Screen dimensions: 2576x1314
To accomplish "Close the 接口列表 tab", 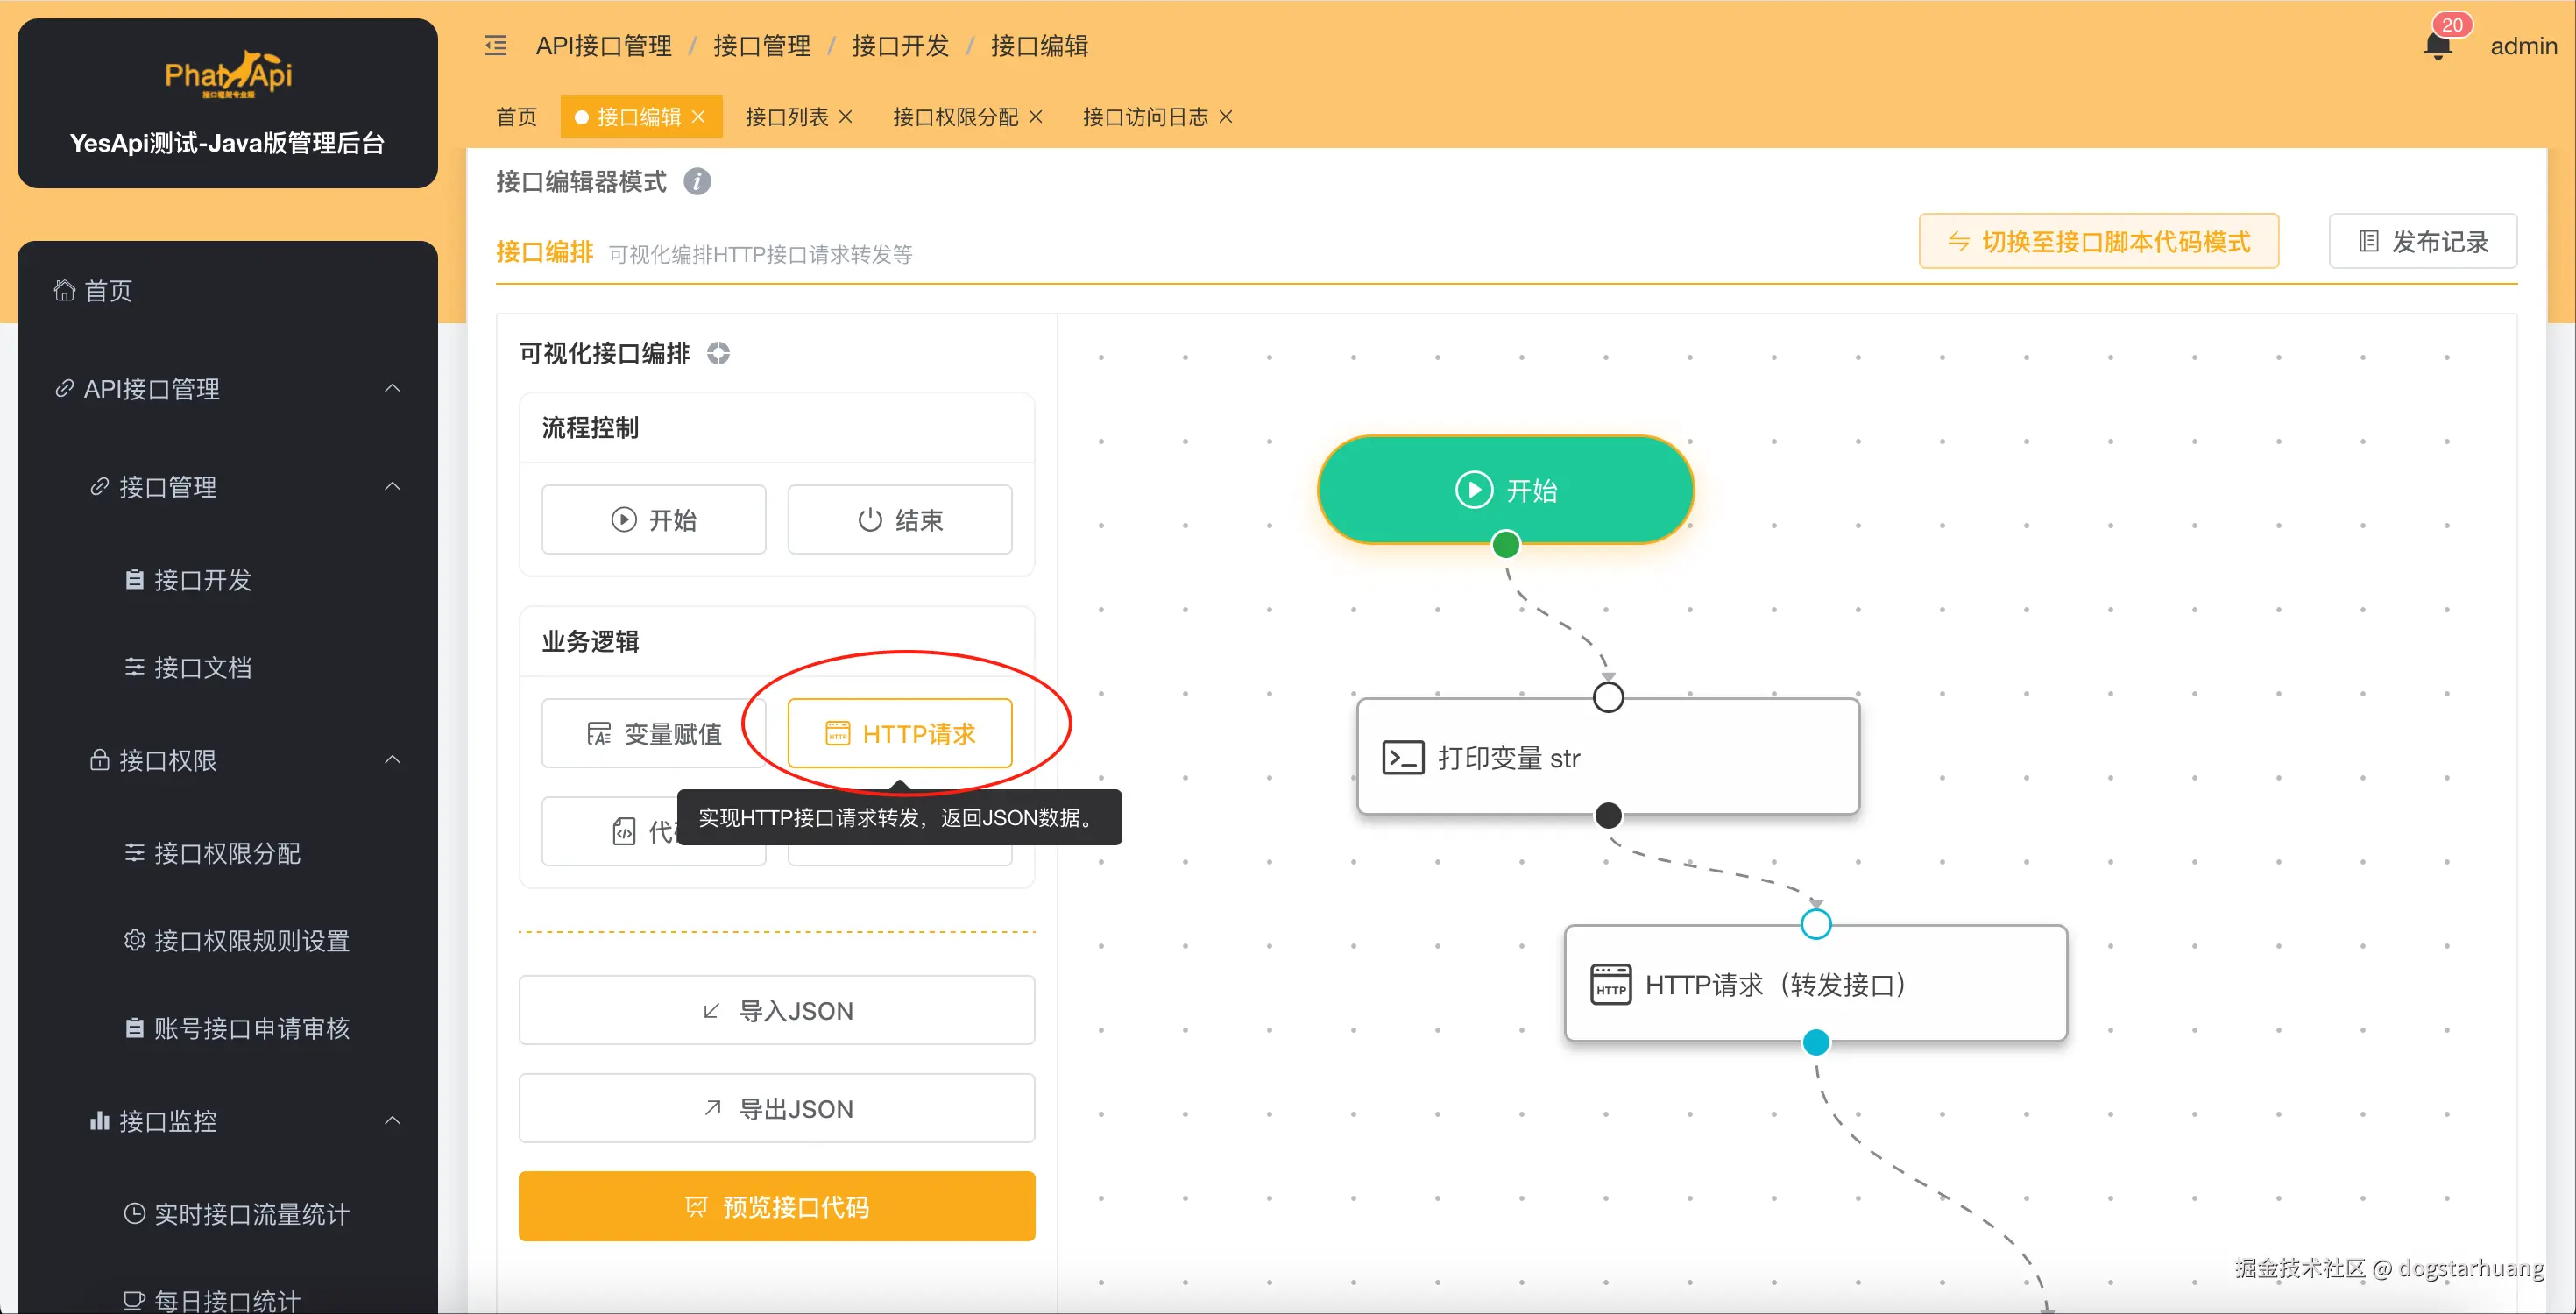I will 846,117.
